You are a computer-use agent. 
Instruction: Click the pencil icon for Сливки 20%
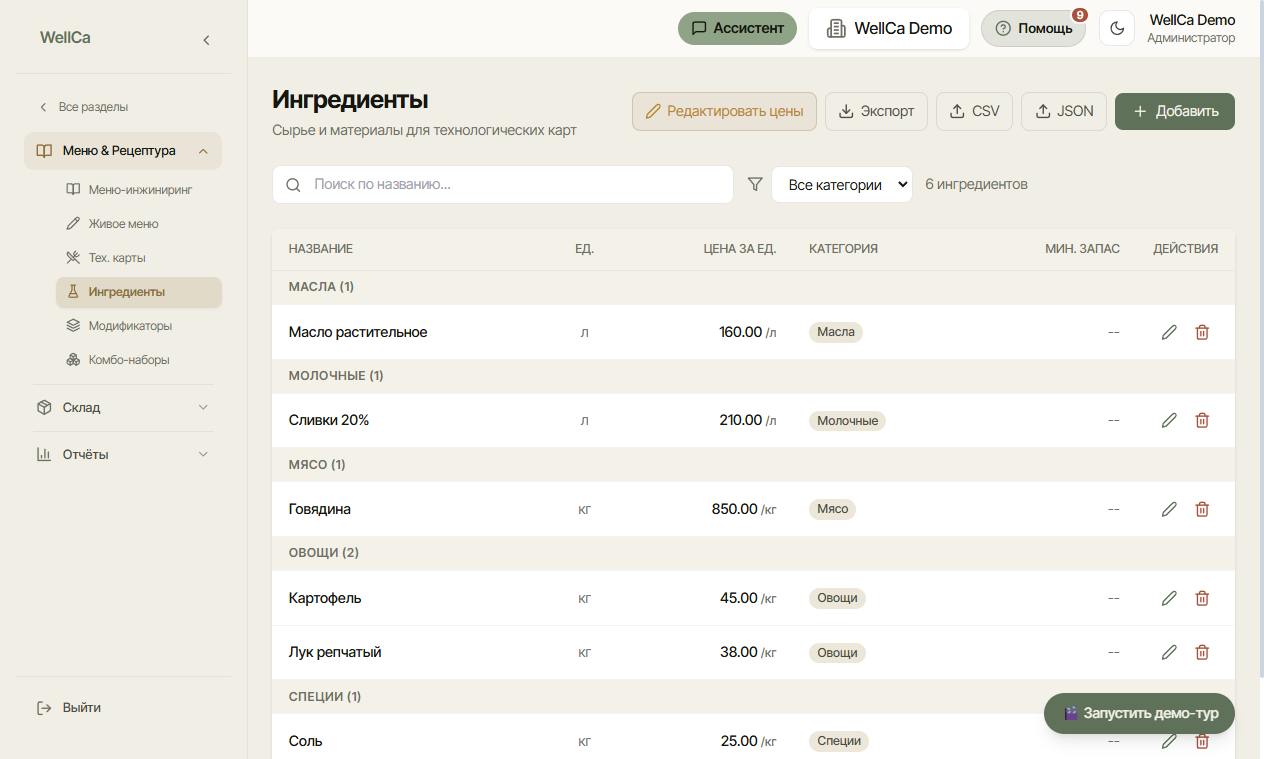[1169, 421]
